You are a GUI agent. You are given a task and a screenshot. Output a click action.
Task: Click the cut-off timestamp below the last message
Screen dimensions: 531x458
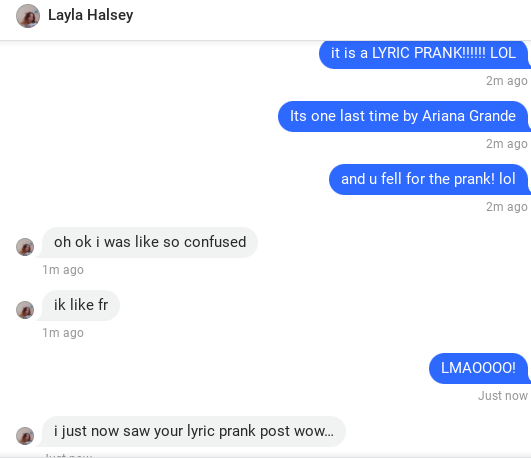[69, 455]
